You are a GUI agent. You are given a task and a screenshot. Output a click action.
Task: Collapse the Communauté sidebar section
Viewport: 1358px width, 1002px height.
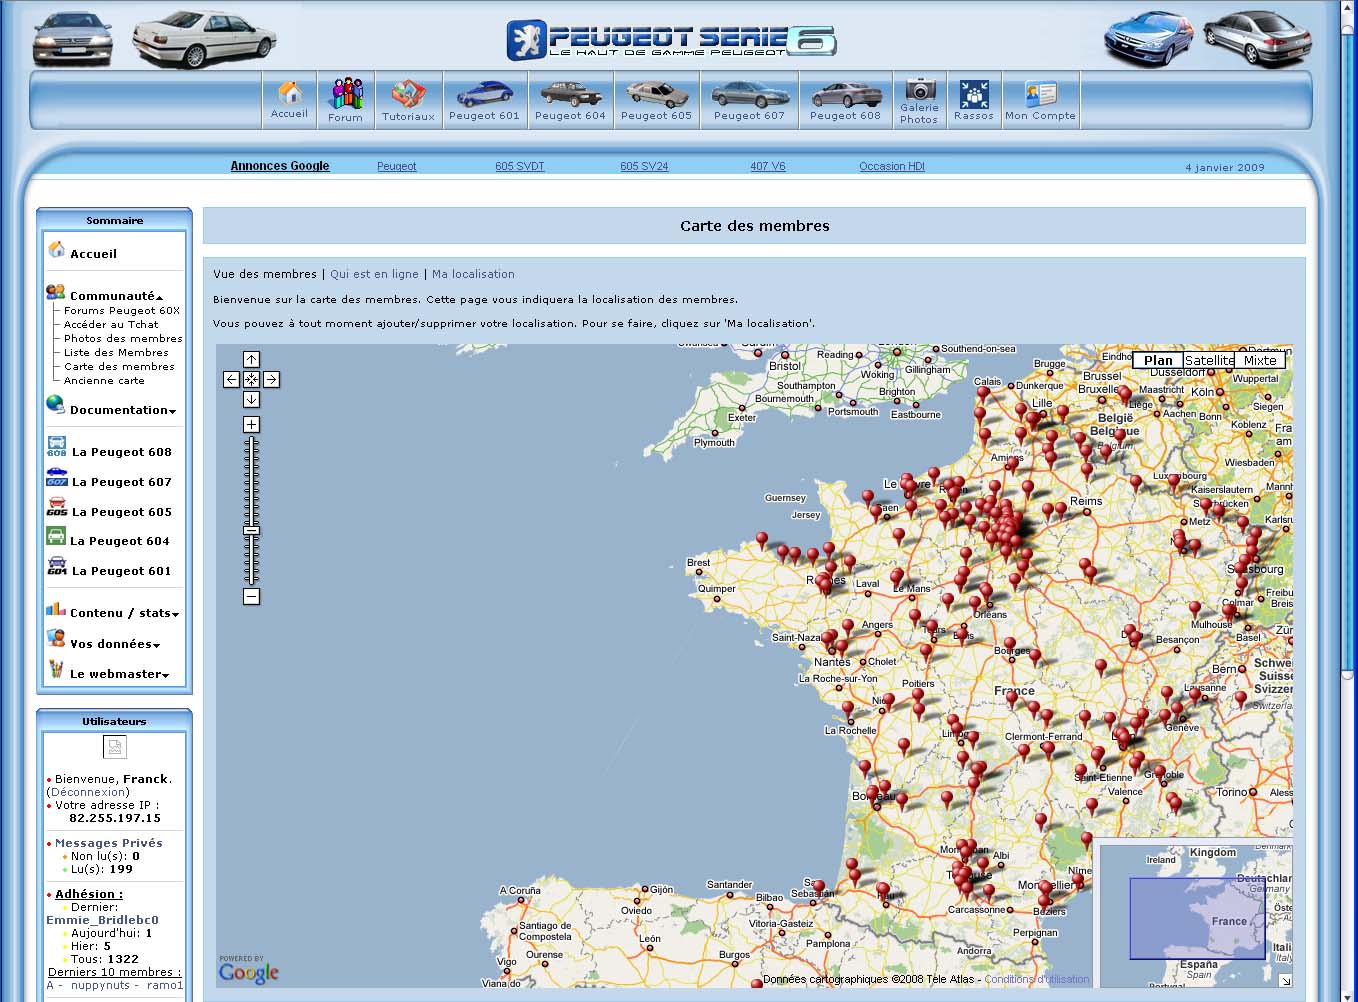116,295
